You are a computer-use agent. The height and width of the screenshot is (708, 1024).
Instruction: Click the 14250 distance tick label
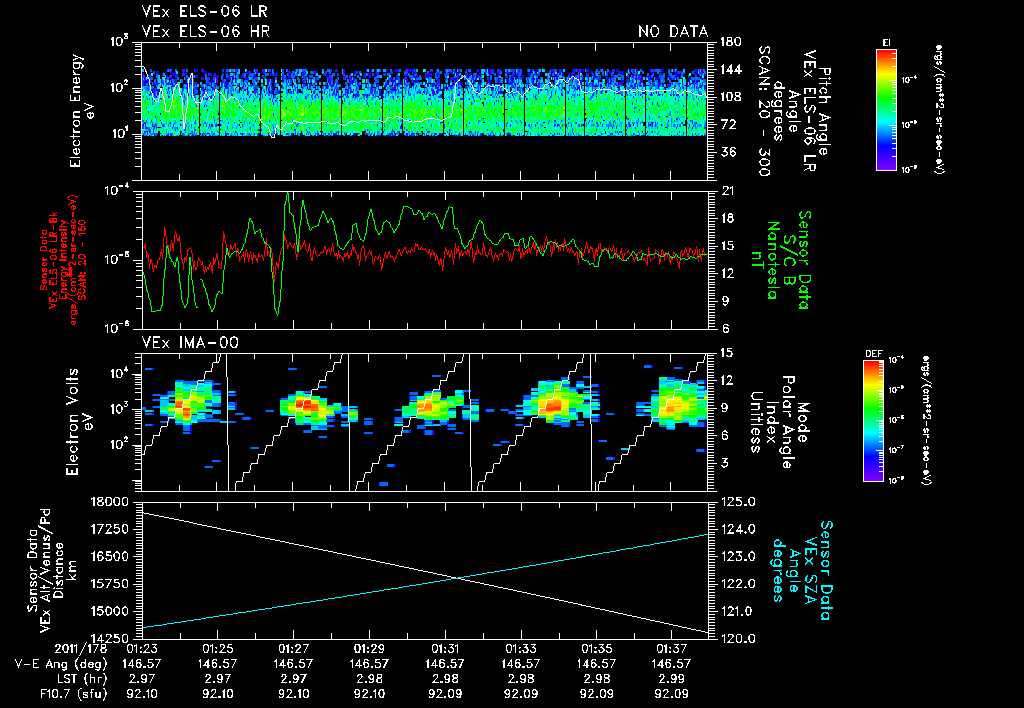coord(110,639)
